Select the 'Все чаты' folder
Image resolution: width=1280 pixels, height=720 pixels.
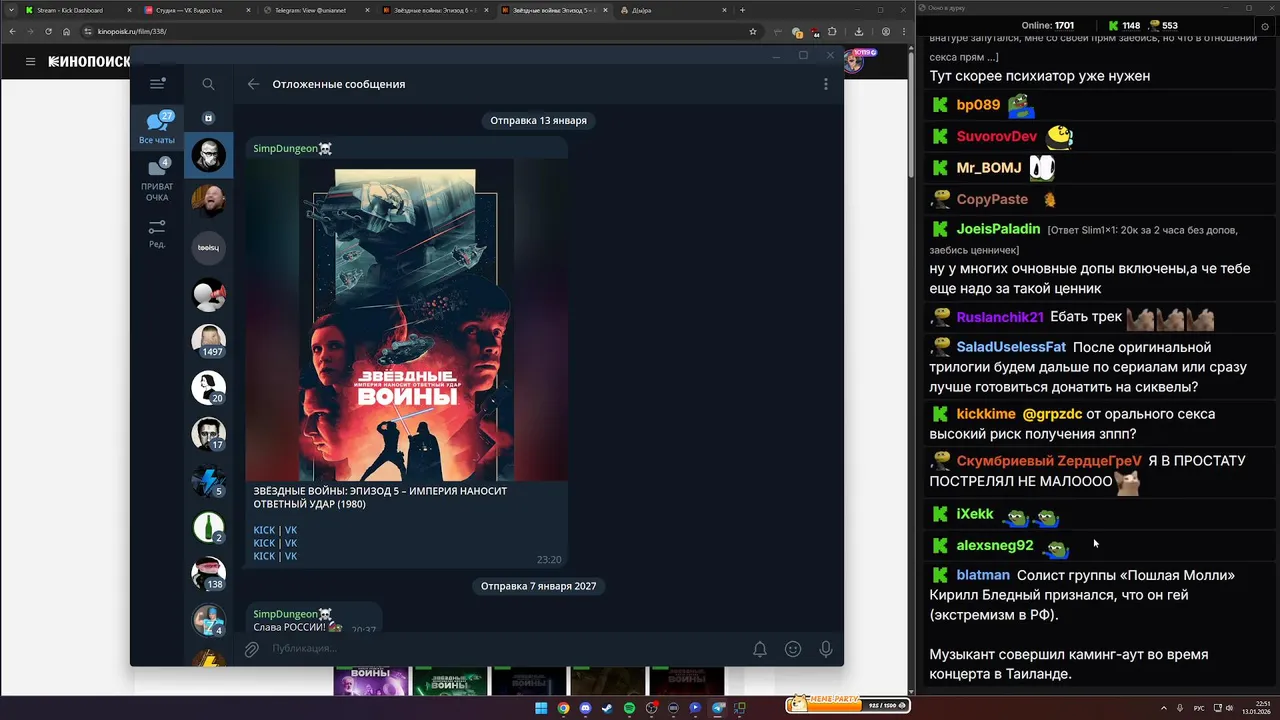pyautogui.click(x=157, y=128)
